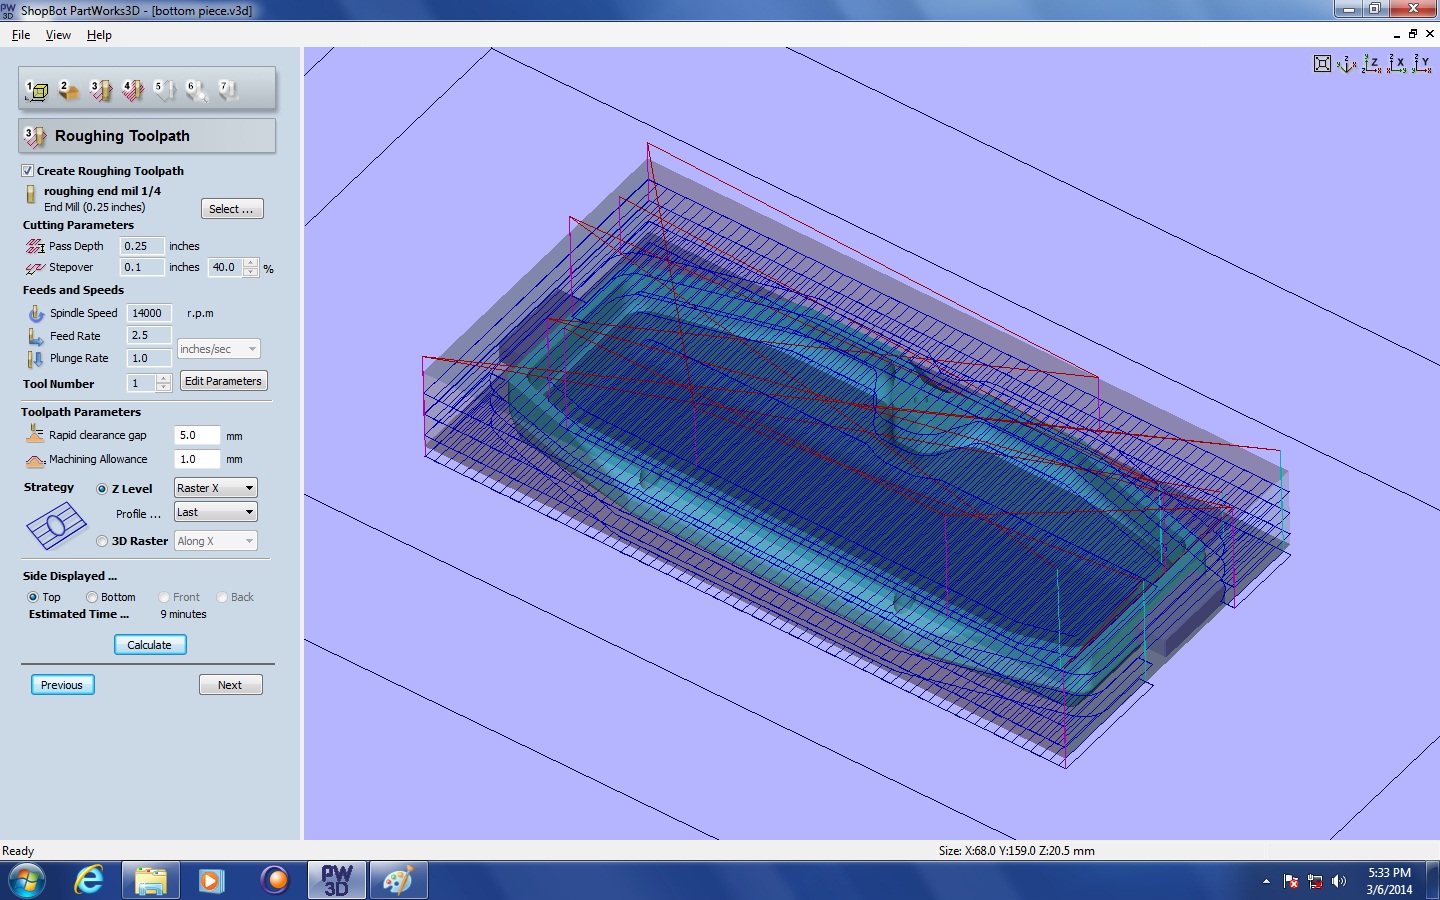Click the roughing end mill tool icon
Viewport: 1440px width, 900px height.
pyautogui.click(x=31, y=194)
